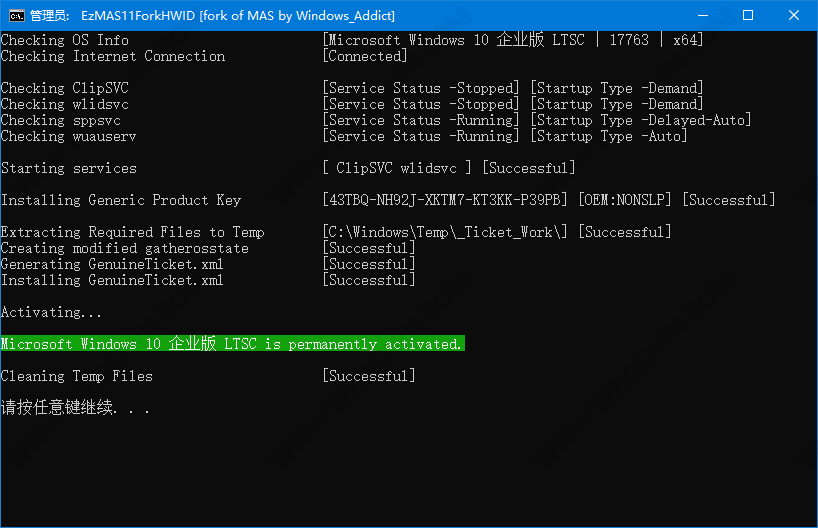Click the Connected internet status text
The width and height of the screenshot is (818, 528).
pyautogui.click(x=365, y=56)
